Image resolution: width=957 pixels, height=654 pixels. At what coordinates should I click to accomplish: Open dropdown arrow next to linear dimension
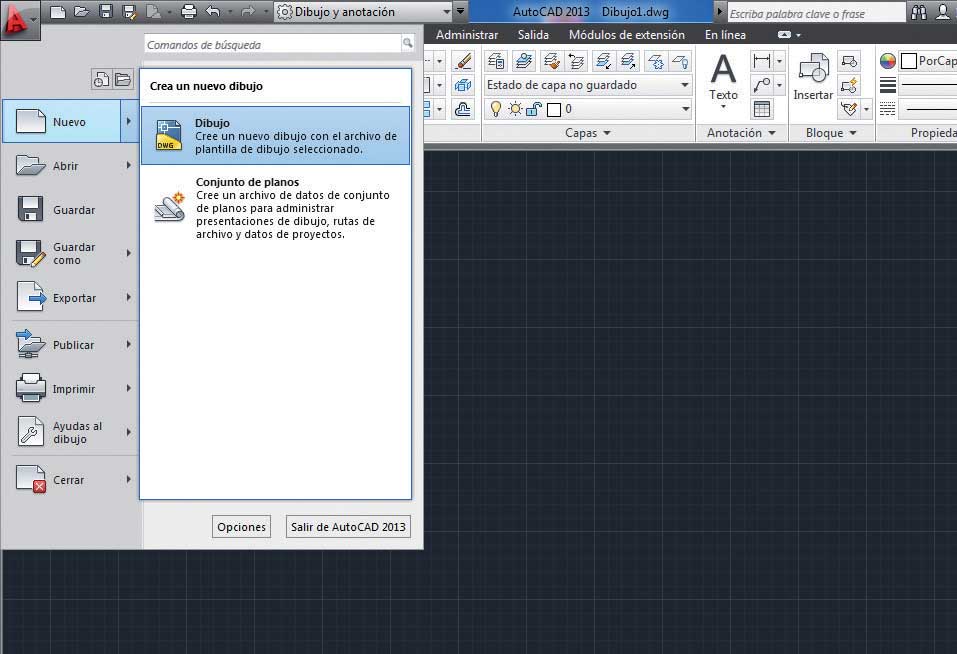coord(779,60)
